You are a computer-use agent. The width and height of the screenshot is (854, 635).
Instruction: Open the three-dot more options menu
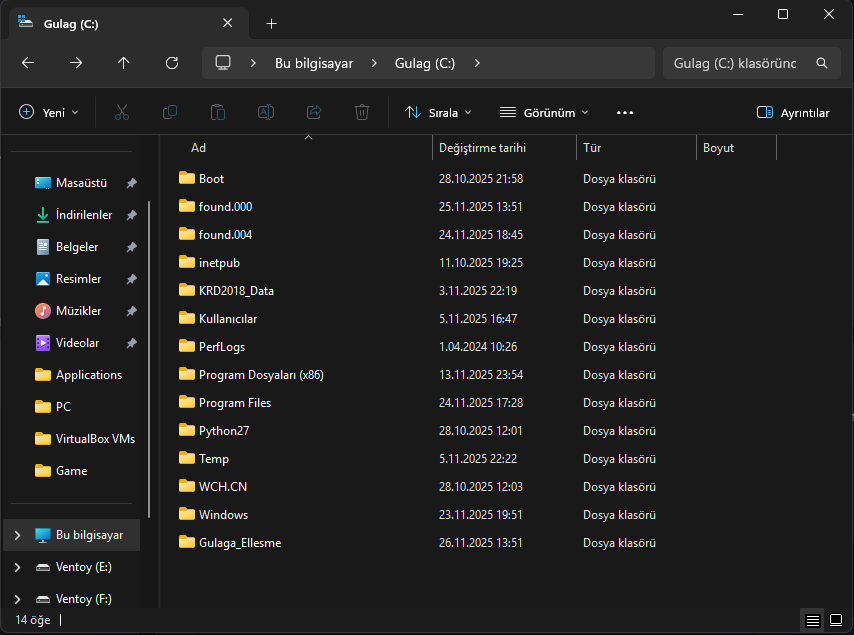(x=625, y=113)
